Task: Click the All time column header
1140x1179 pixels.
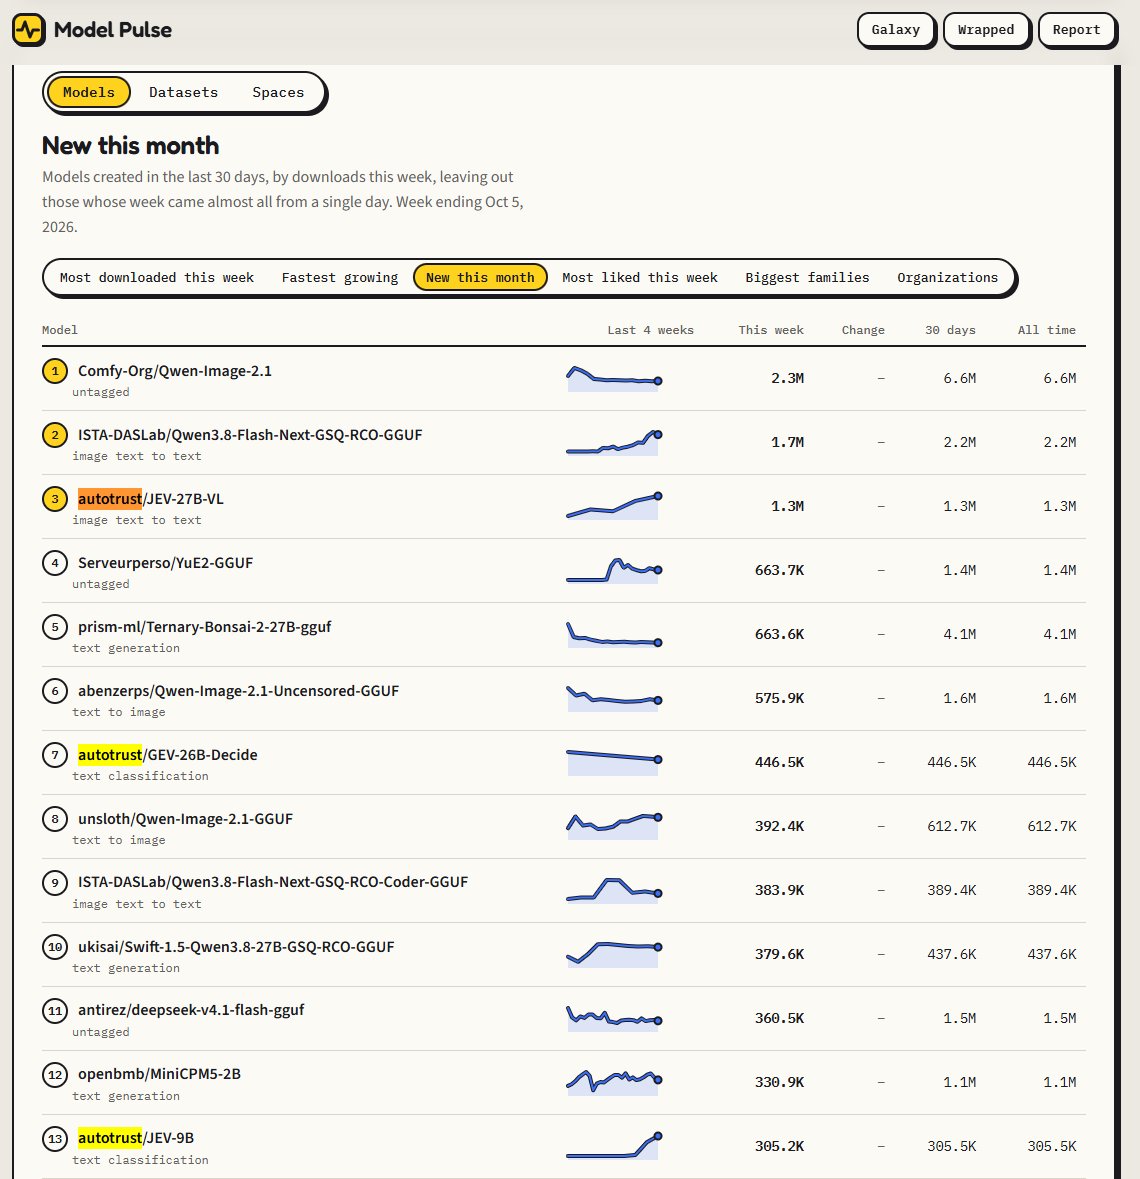Action: [1047, 330]
